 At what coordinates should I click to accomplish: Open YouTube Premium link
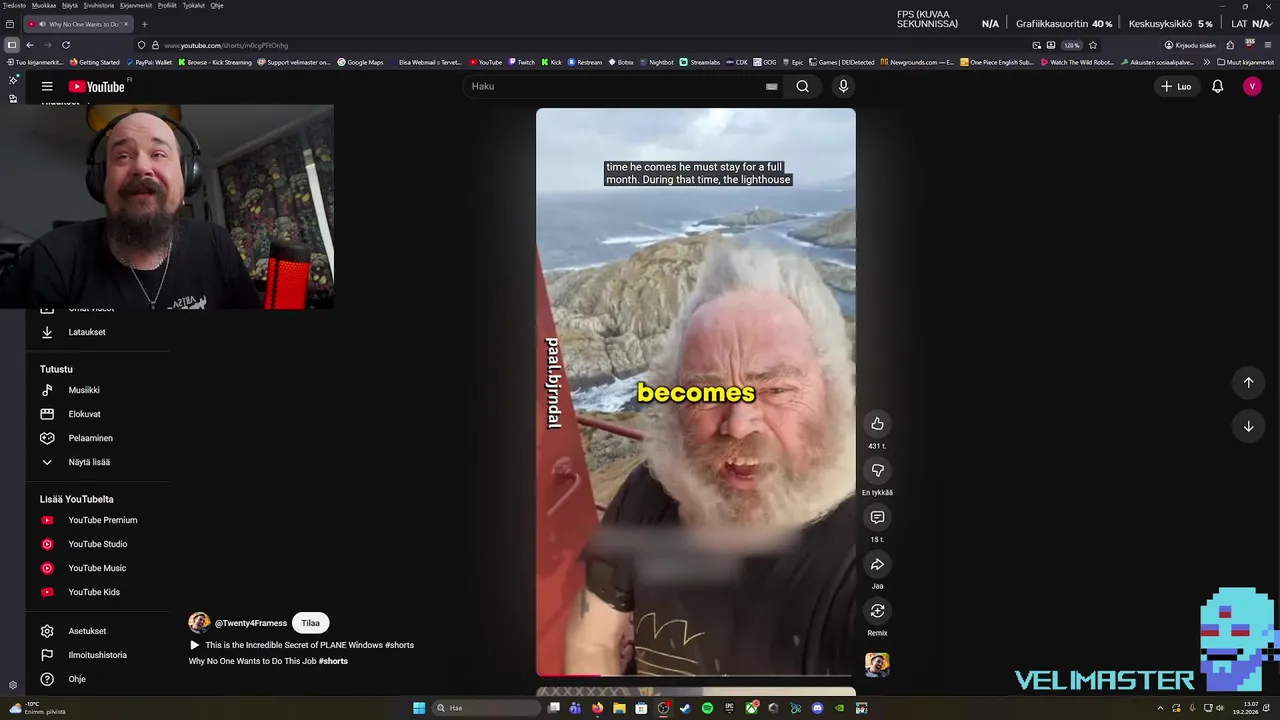[102, 520]
